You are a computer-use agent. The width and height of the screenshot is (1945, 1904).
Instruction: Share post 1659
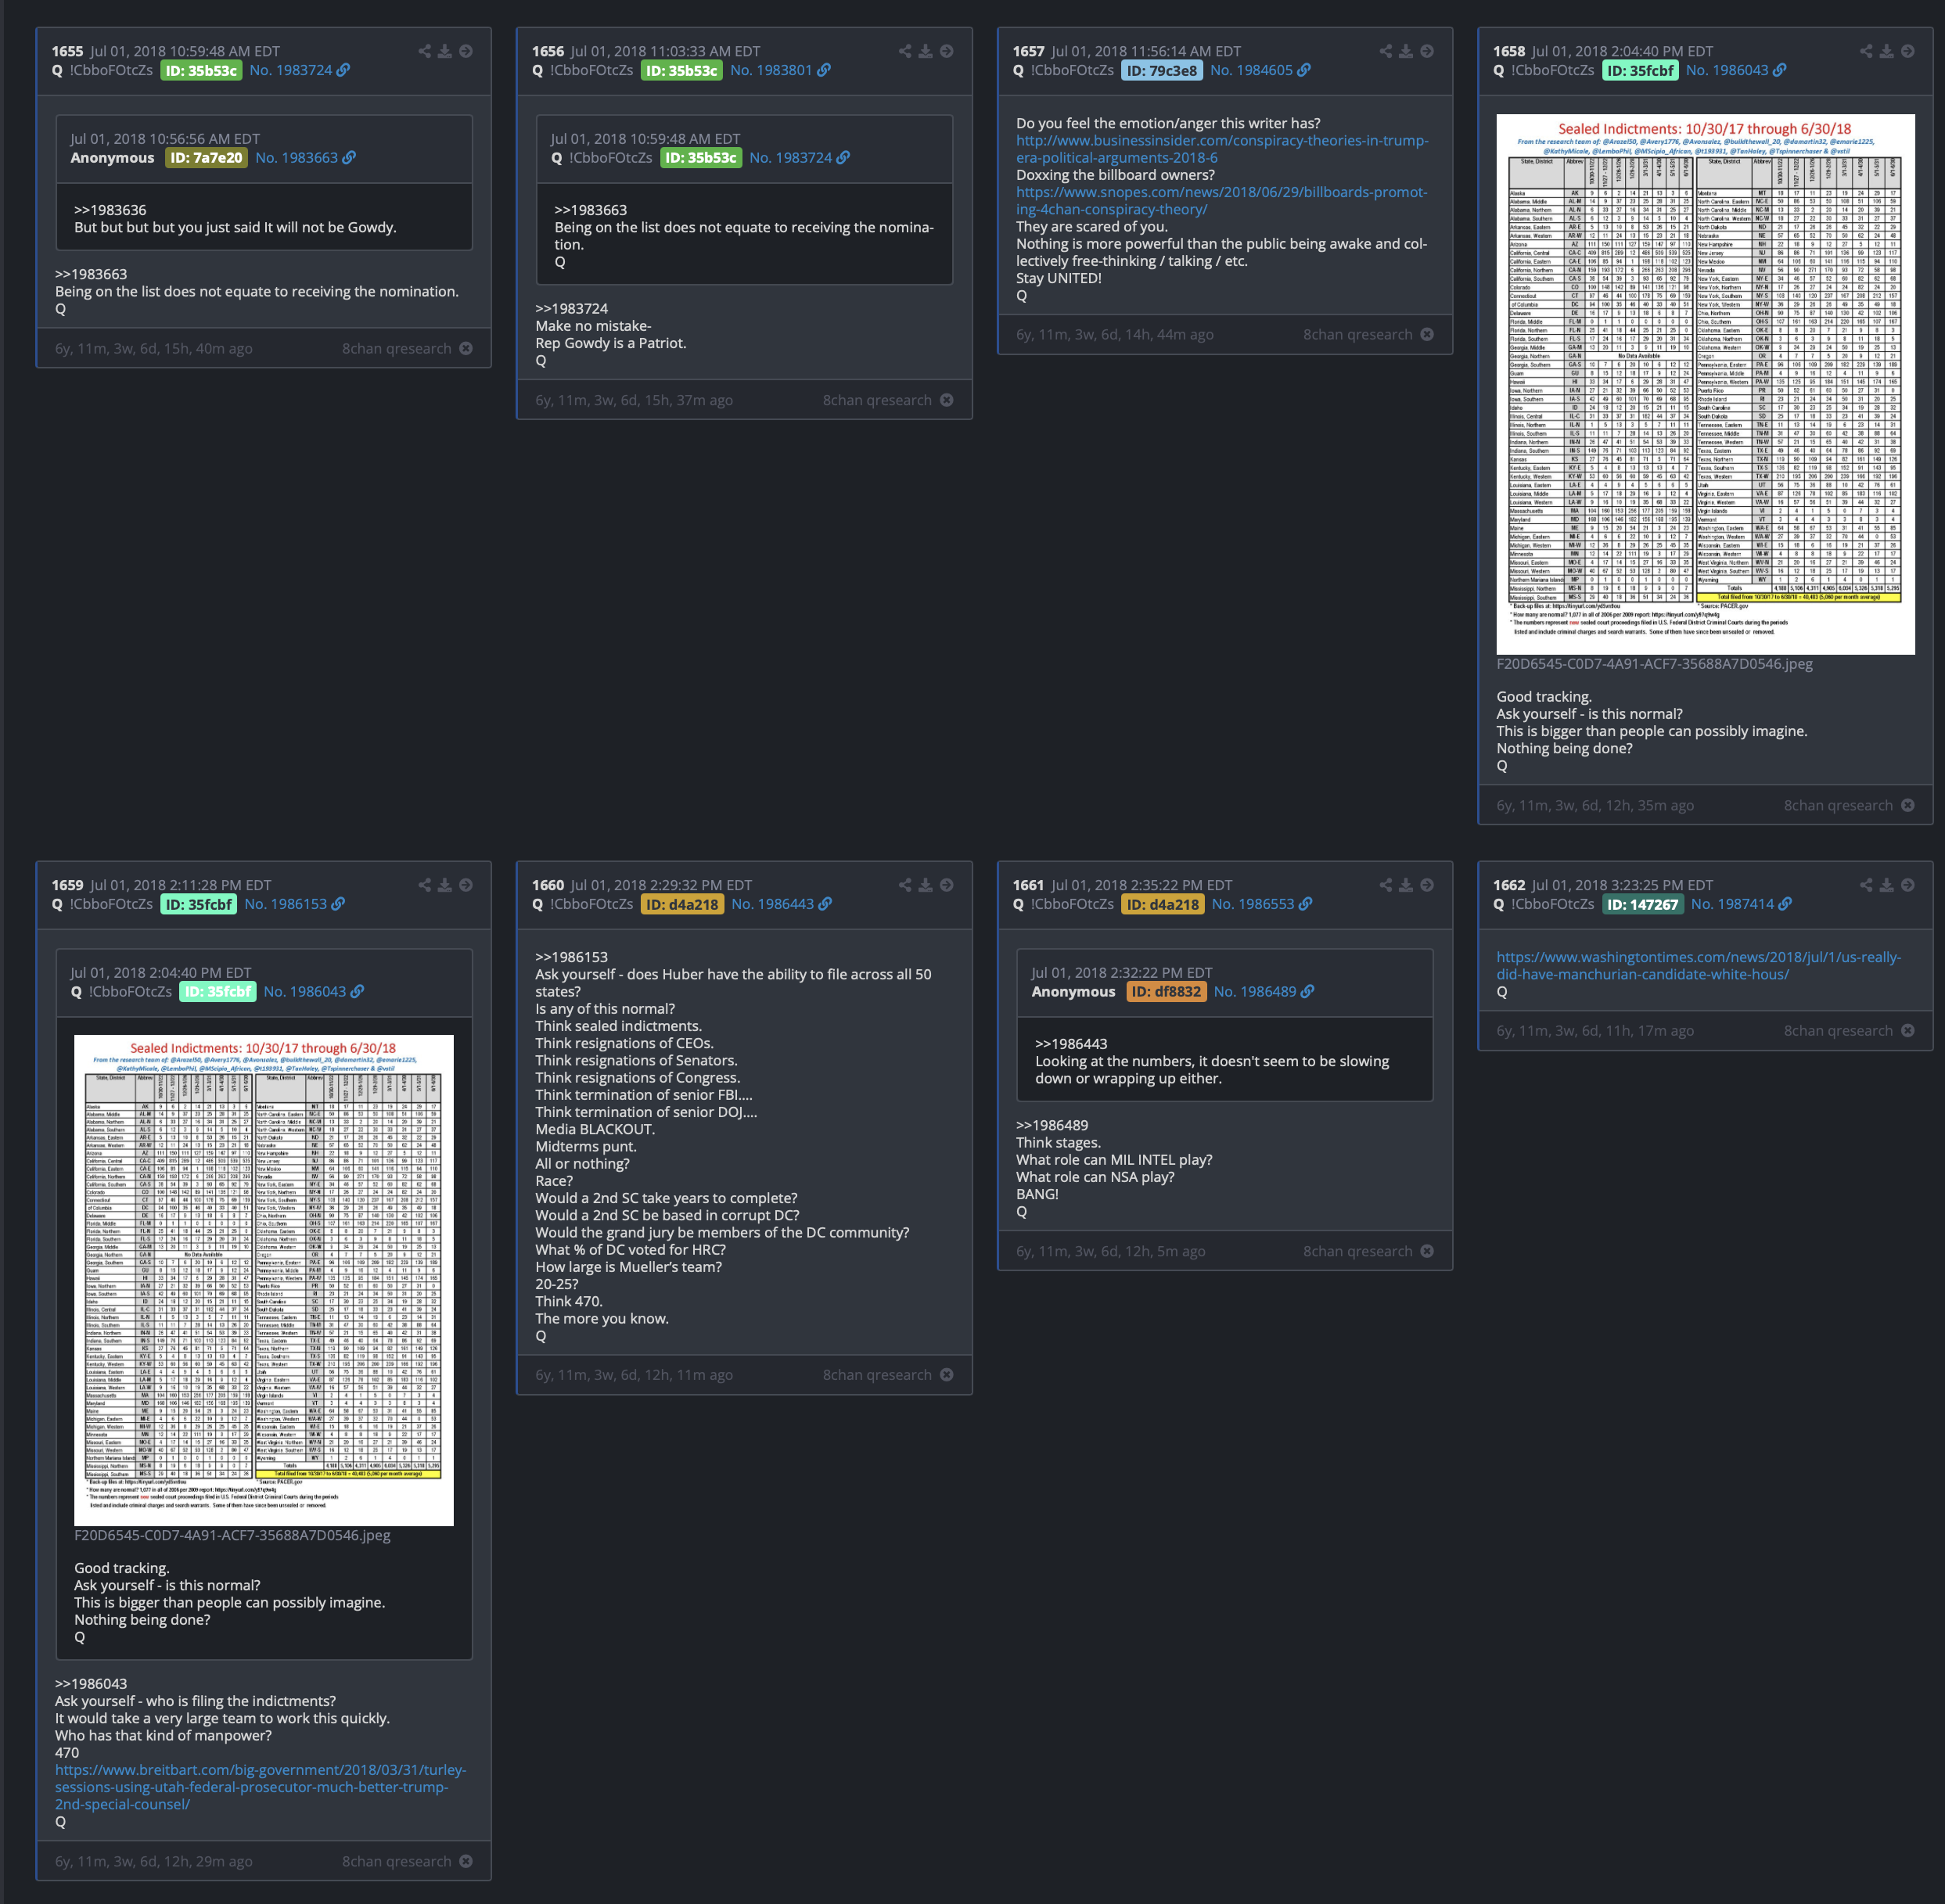click(424, 885)
